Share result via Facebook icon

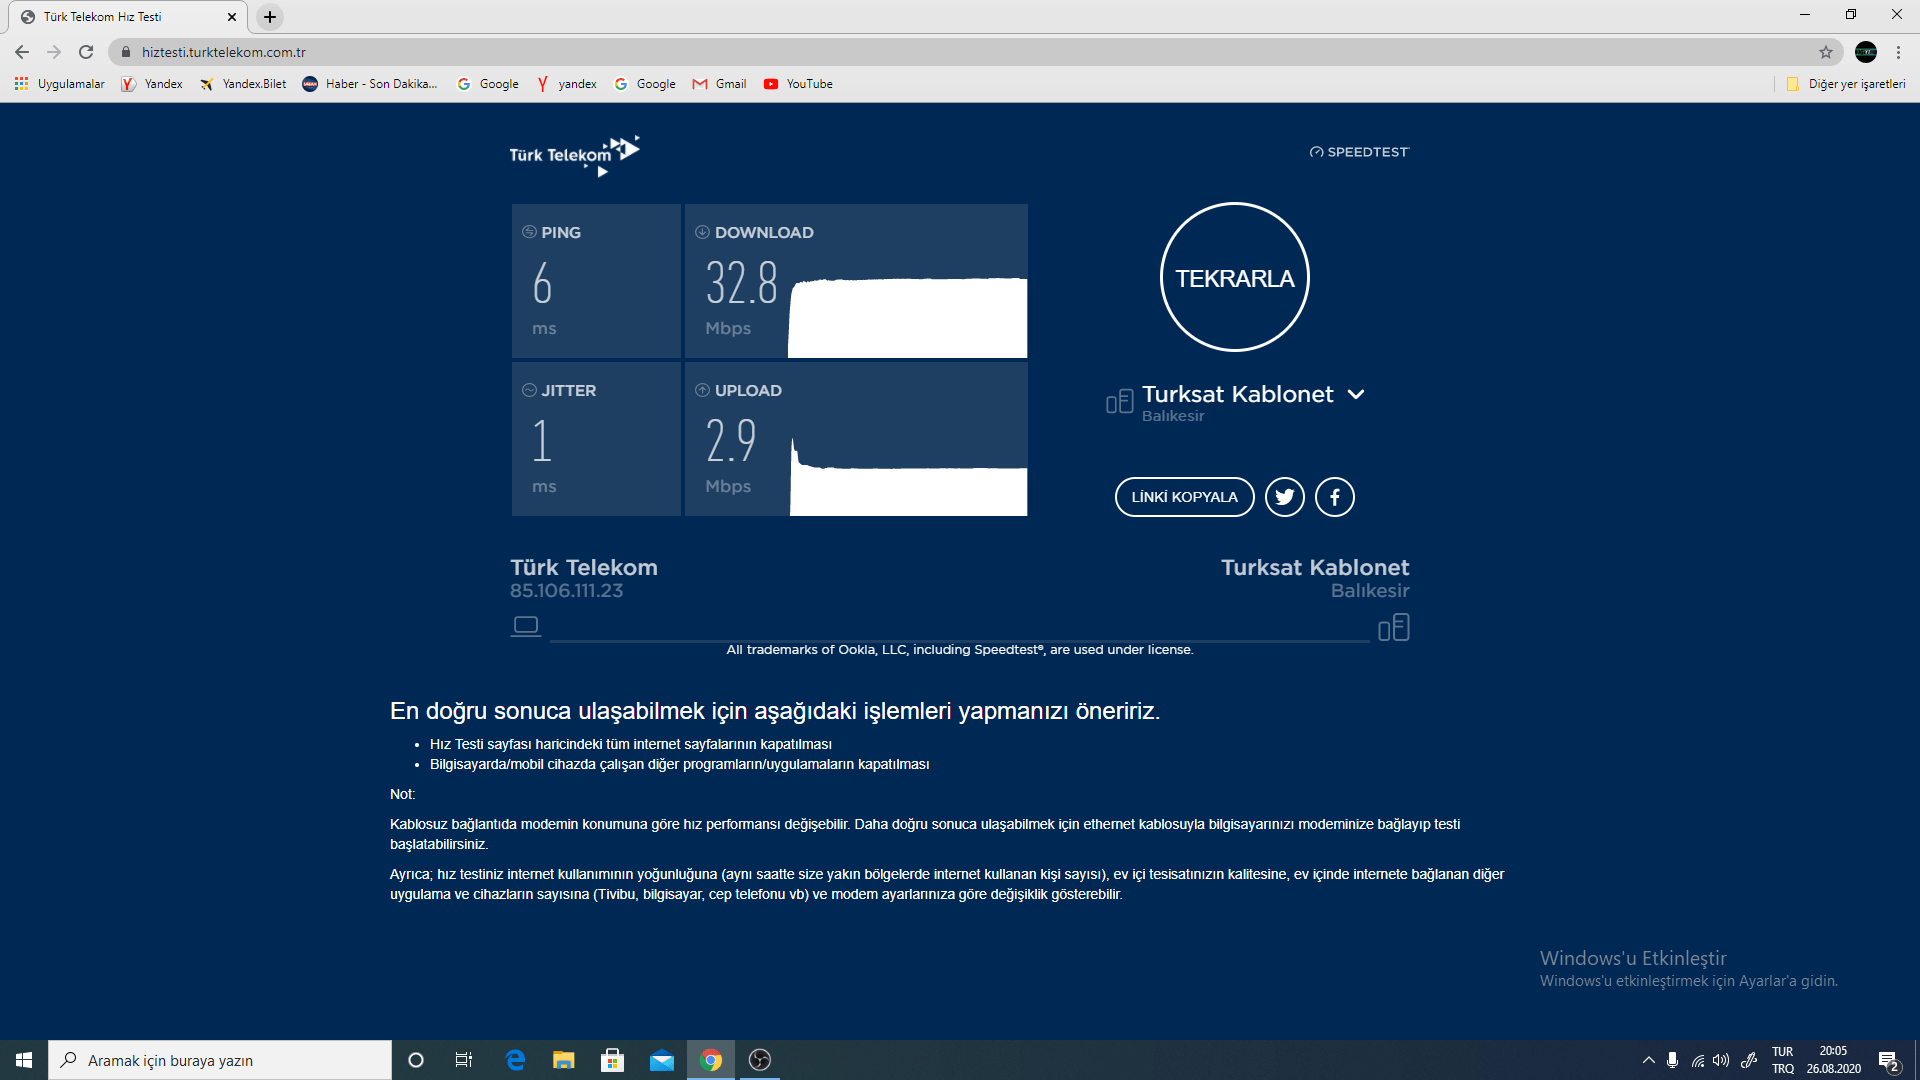(1334, 497)
